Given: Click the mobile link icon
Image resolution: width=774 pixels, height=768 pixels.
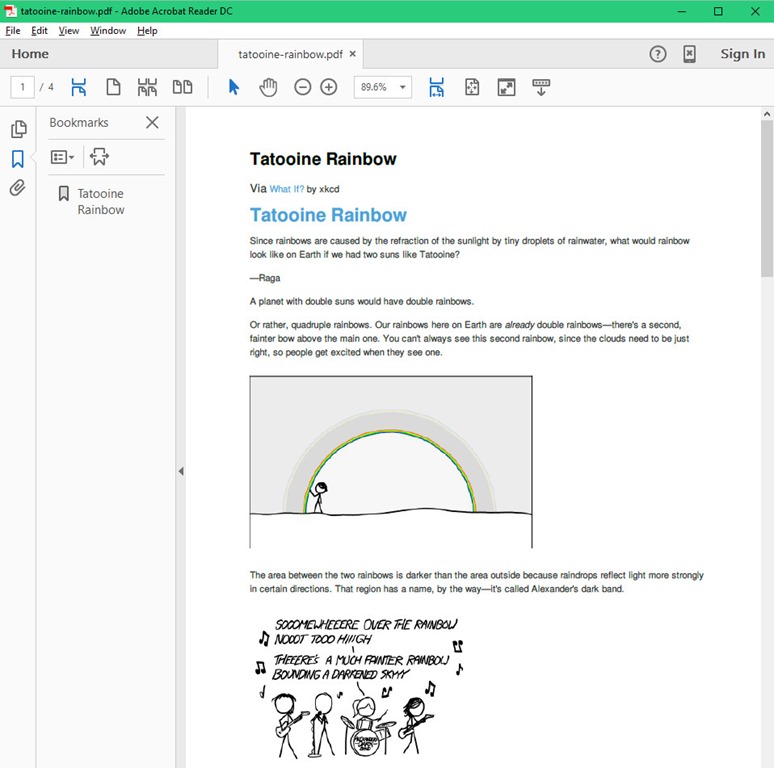Looking at the screenshot, I should tap(690, 54).
